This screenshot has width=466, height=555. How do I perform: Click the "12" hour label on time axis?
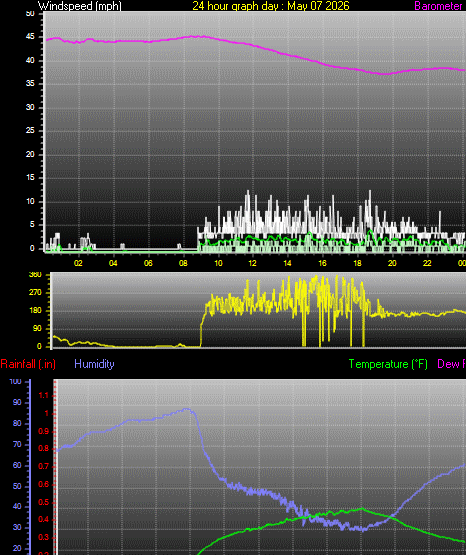pos(252,263)
